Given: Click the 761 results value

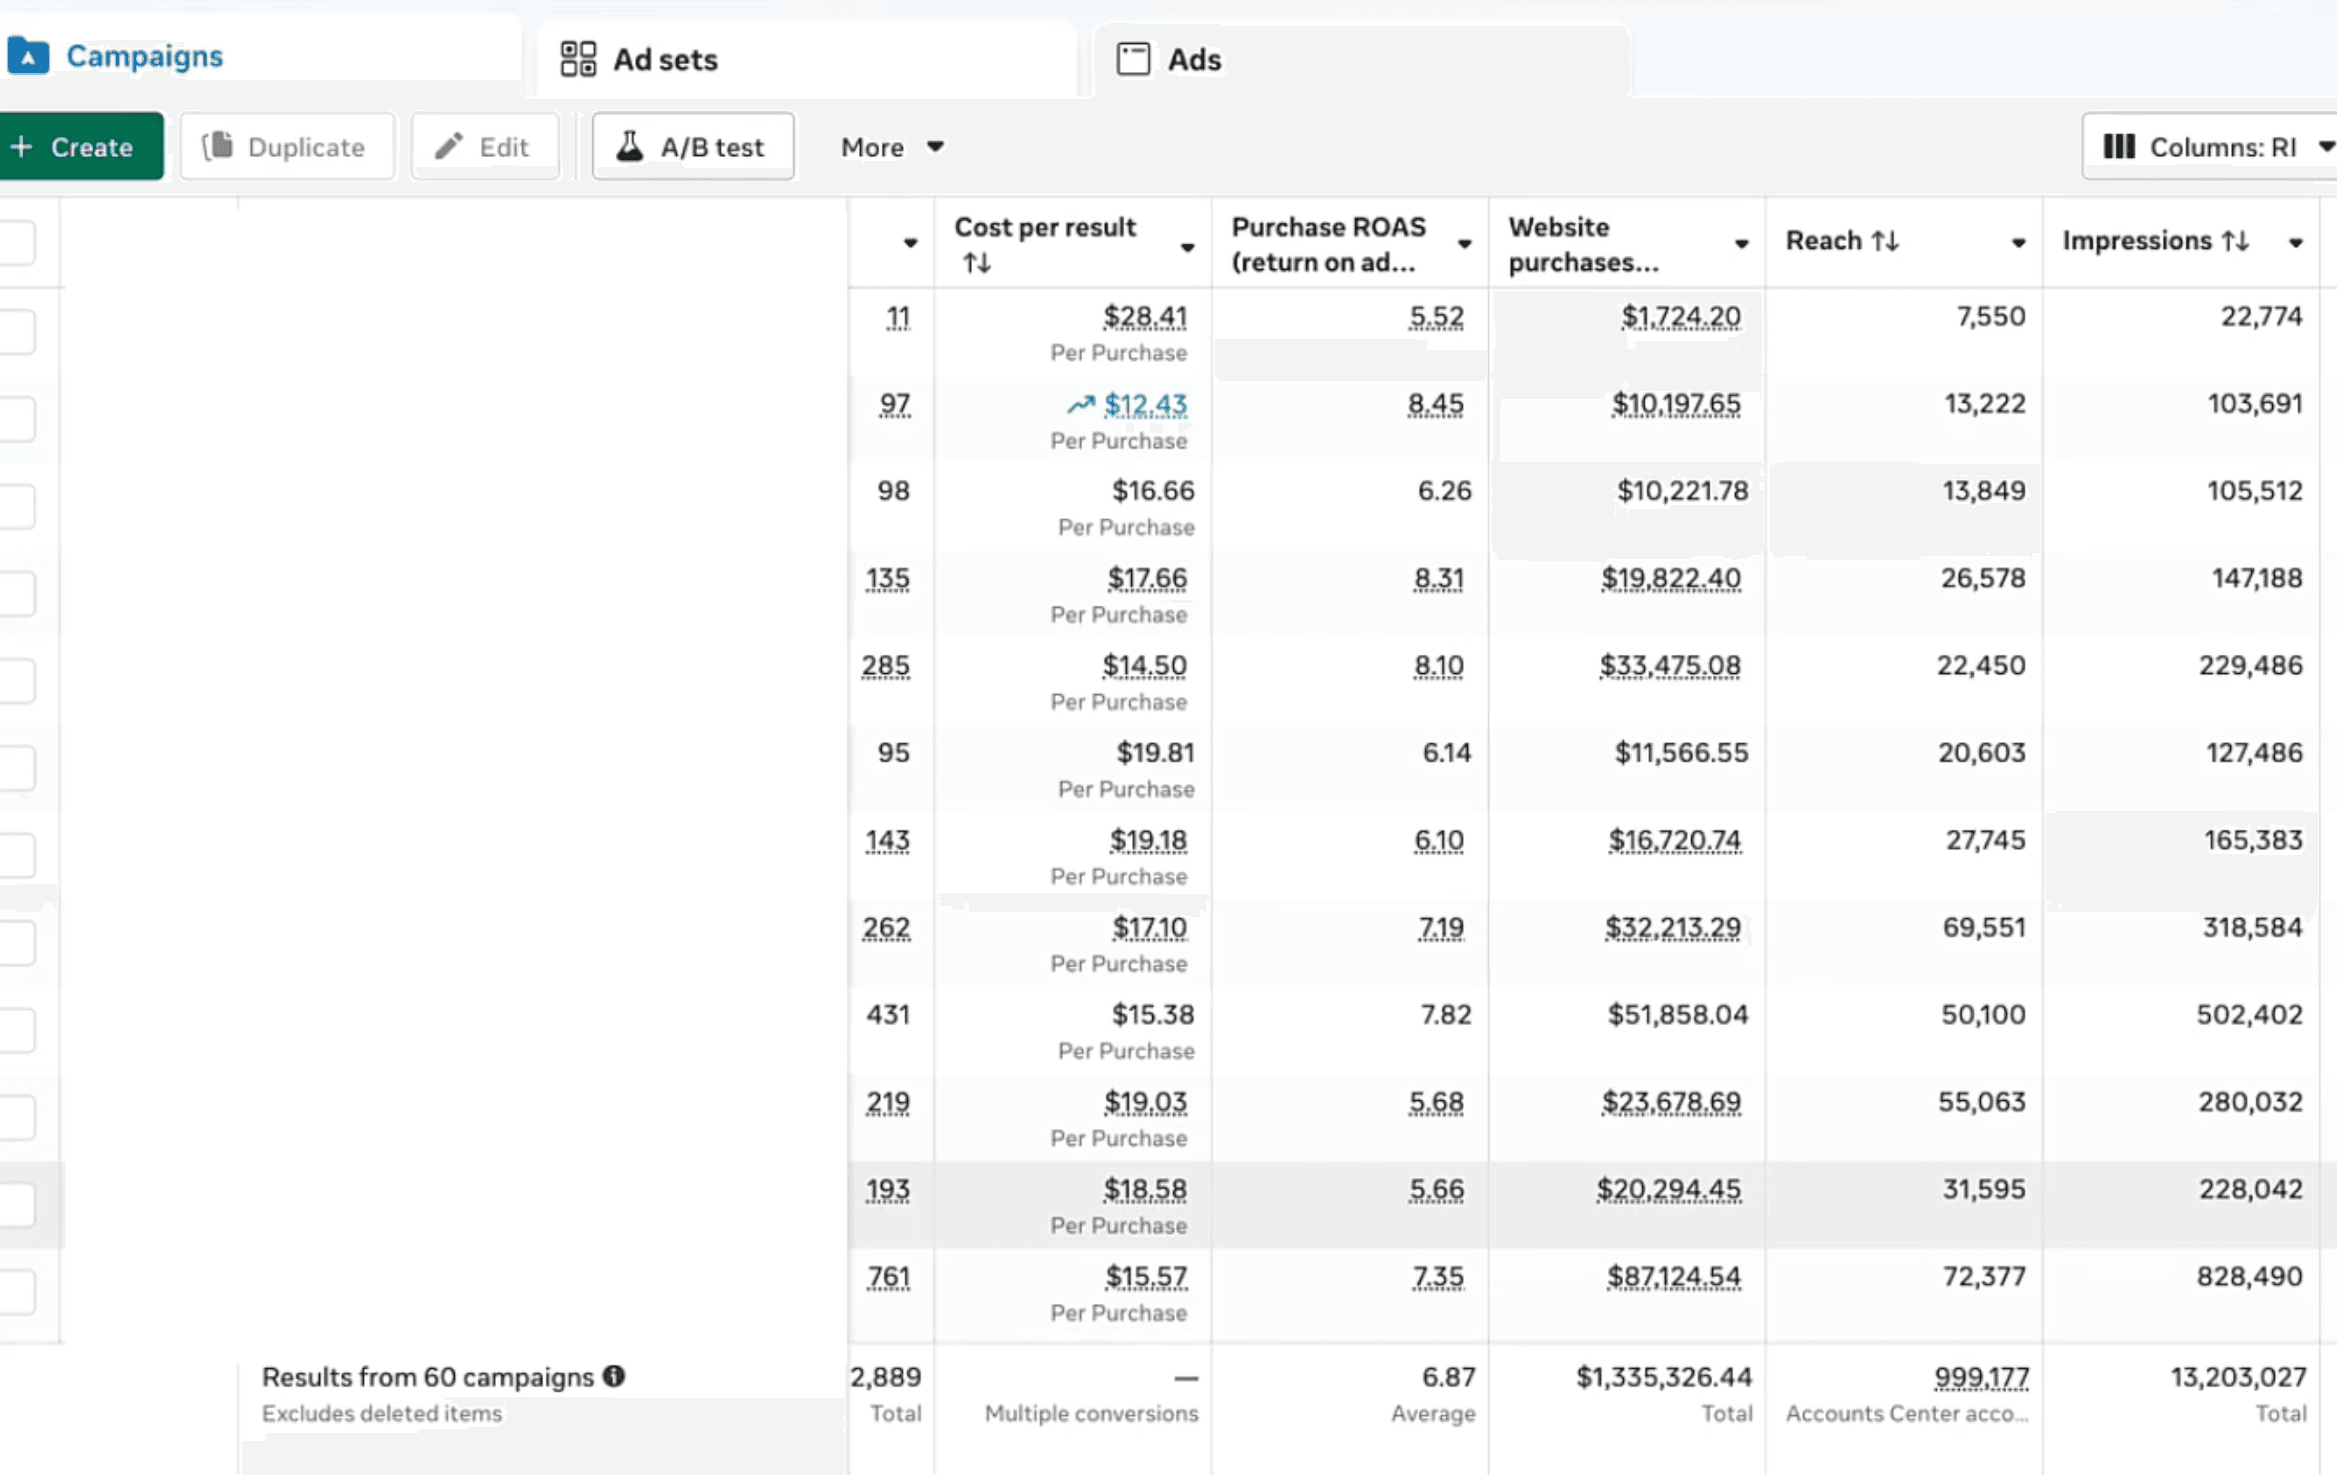Looking at the screenshot, I should click(889, 1277).
